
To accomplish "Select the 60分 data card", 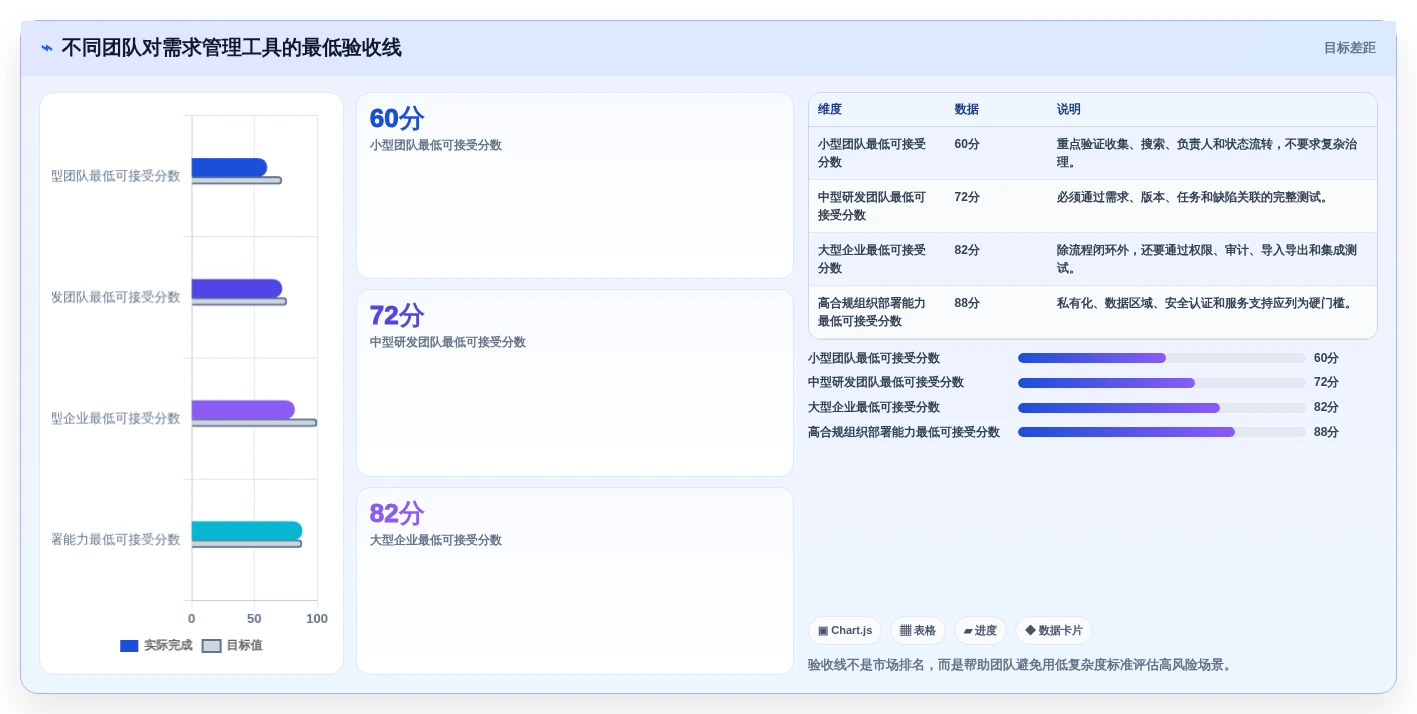I will pos(575,186).
